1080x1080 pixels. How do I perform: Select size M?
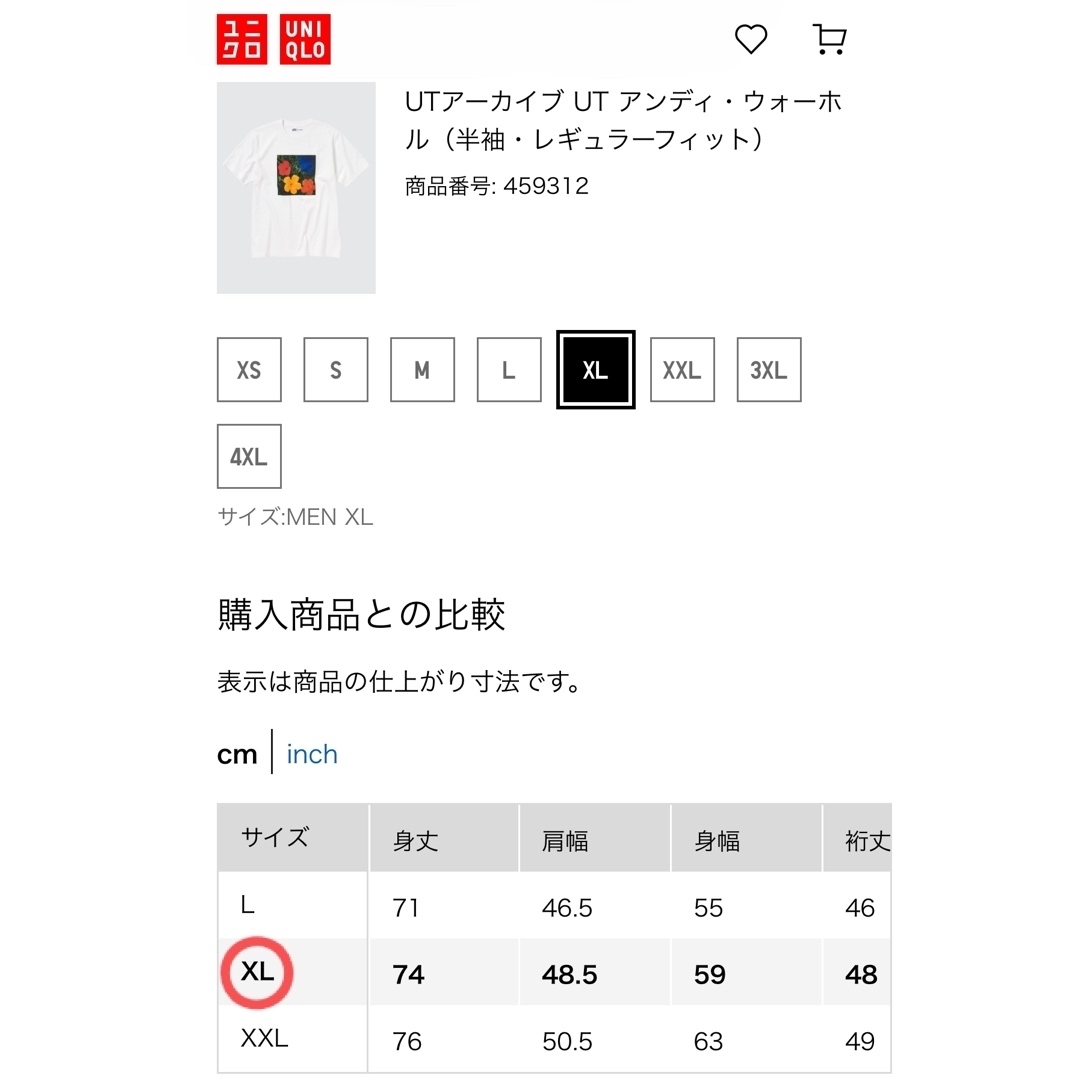click(x=422, y=370)
